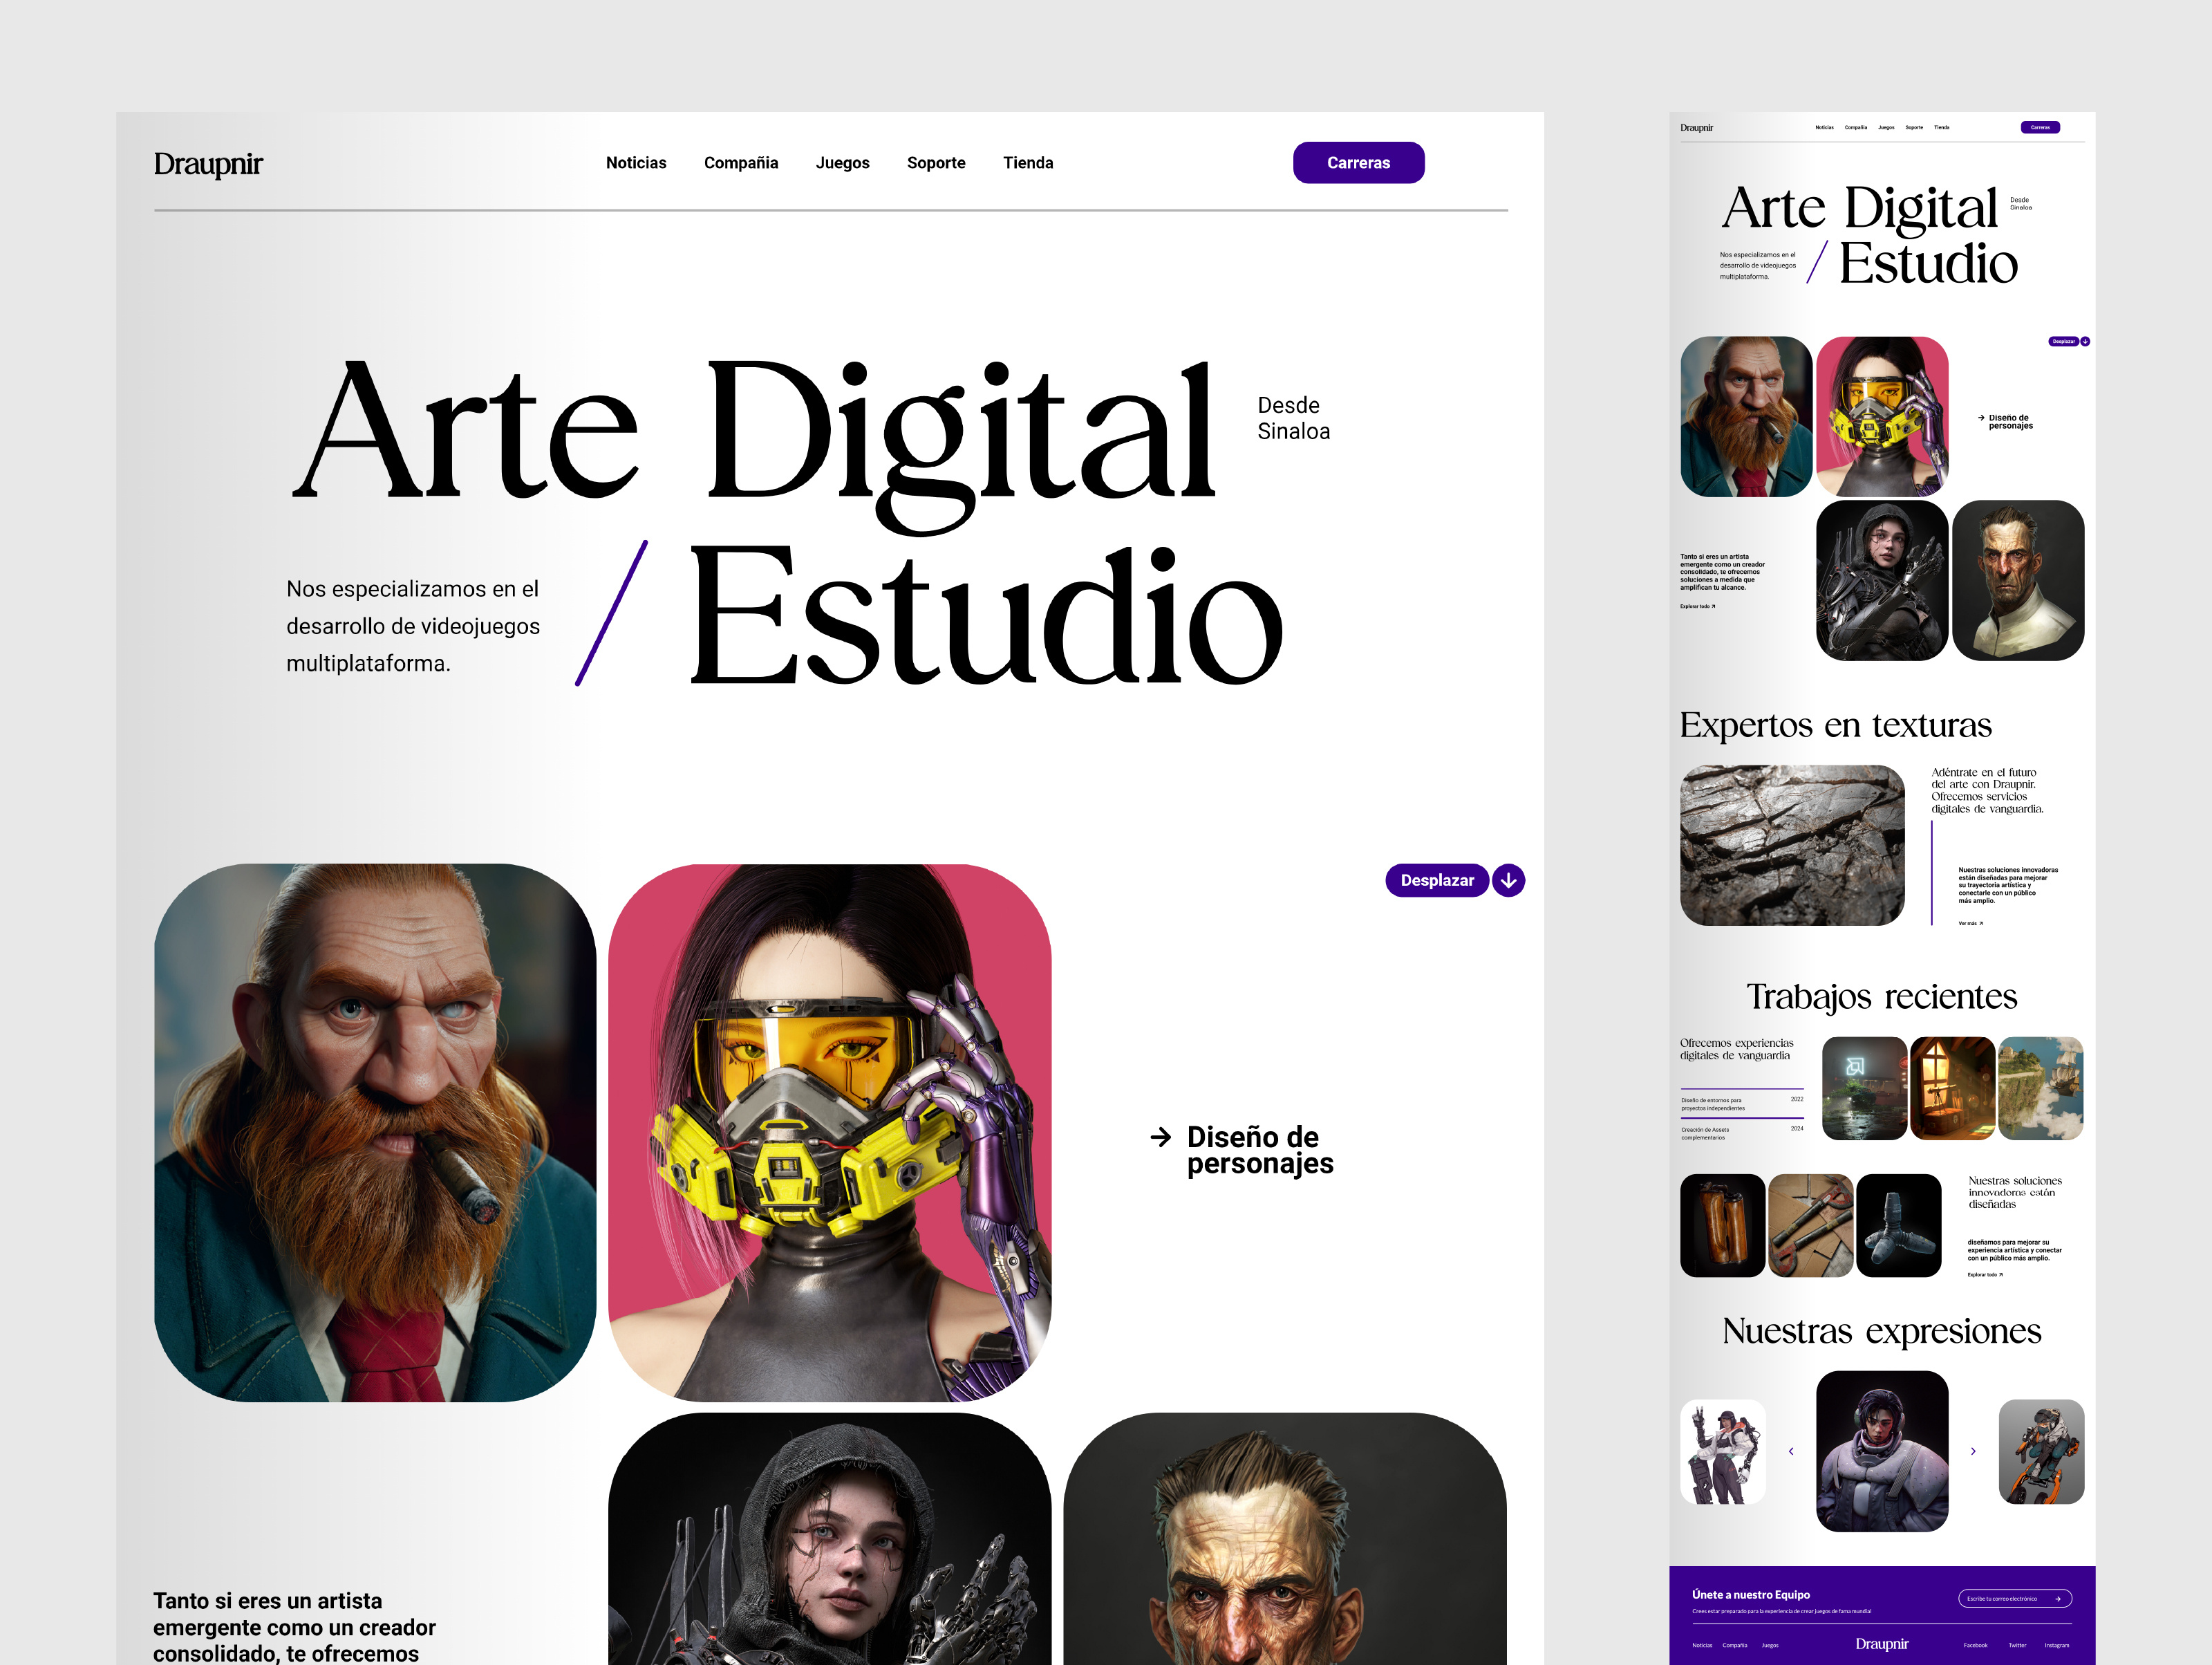2212x1665 pixels.
Task: Click the 'Nuestras expresiones' heading
Action: pos(1881,1331)
